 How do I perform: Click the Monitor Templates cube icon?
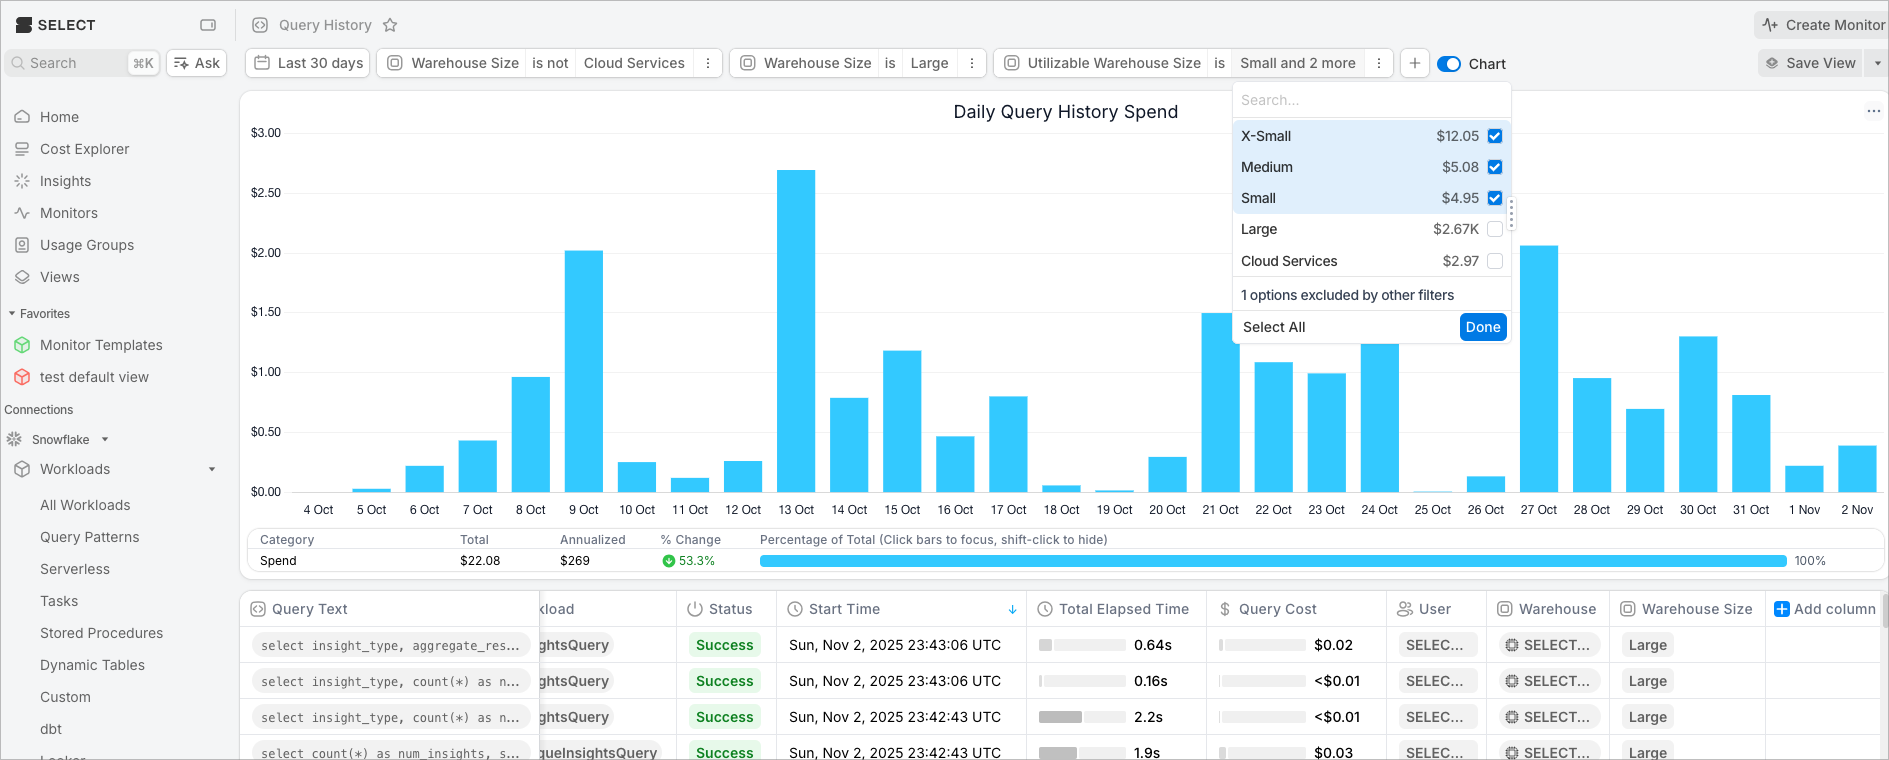22,345
